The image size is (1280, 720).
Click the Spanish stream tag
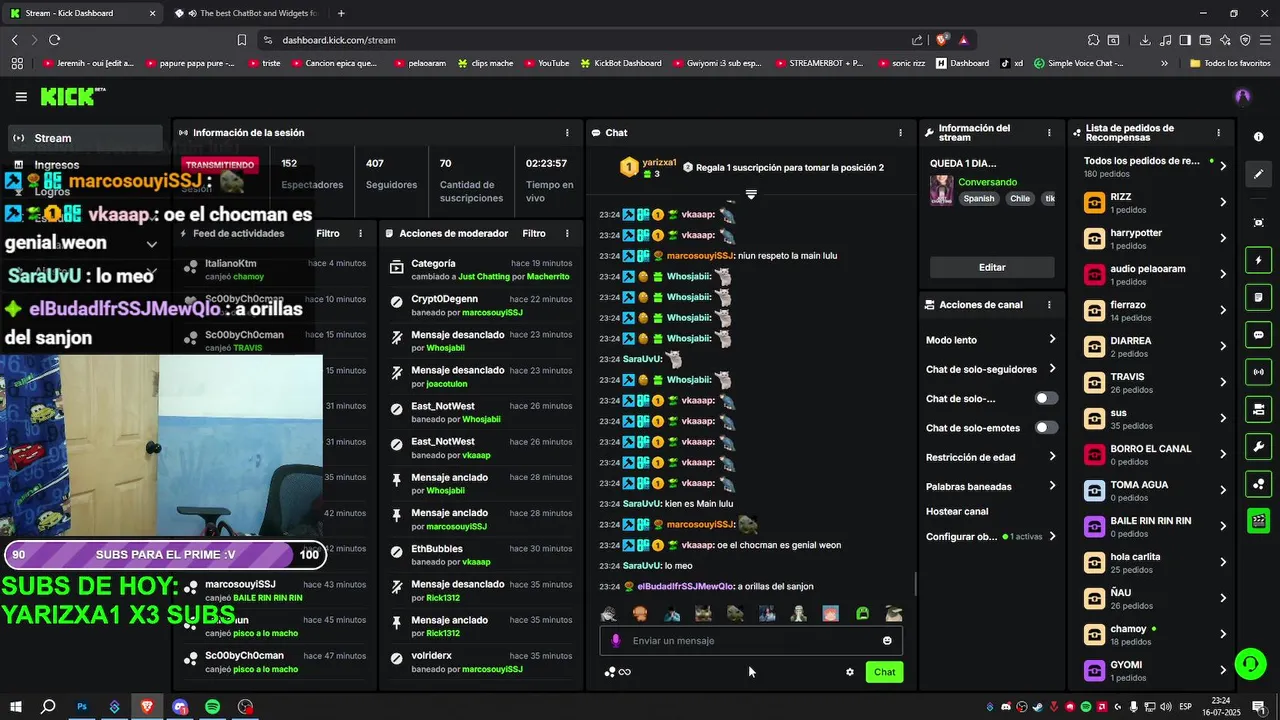(979, 199)
